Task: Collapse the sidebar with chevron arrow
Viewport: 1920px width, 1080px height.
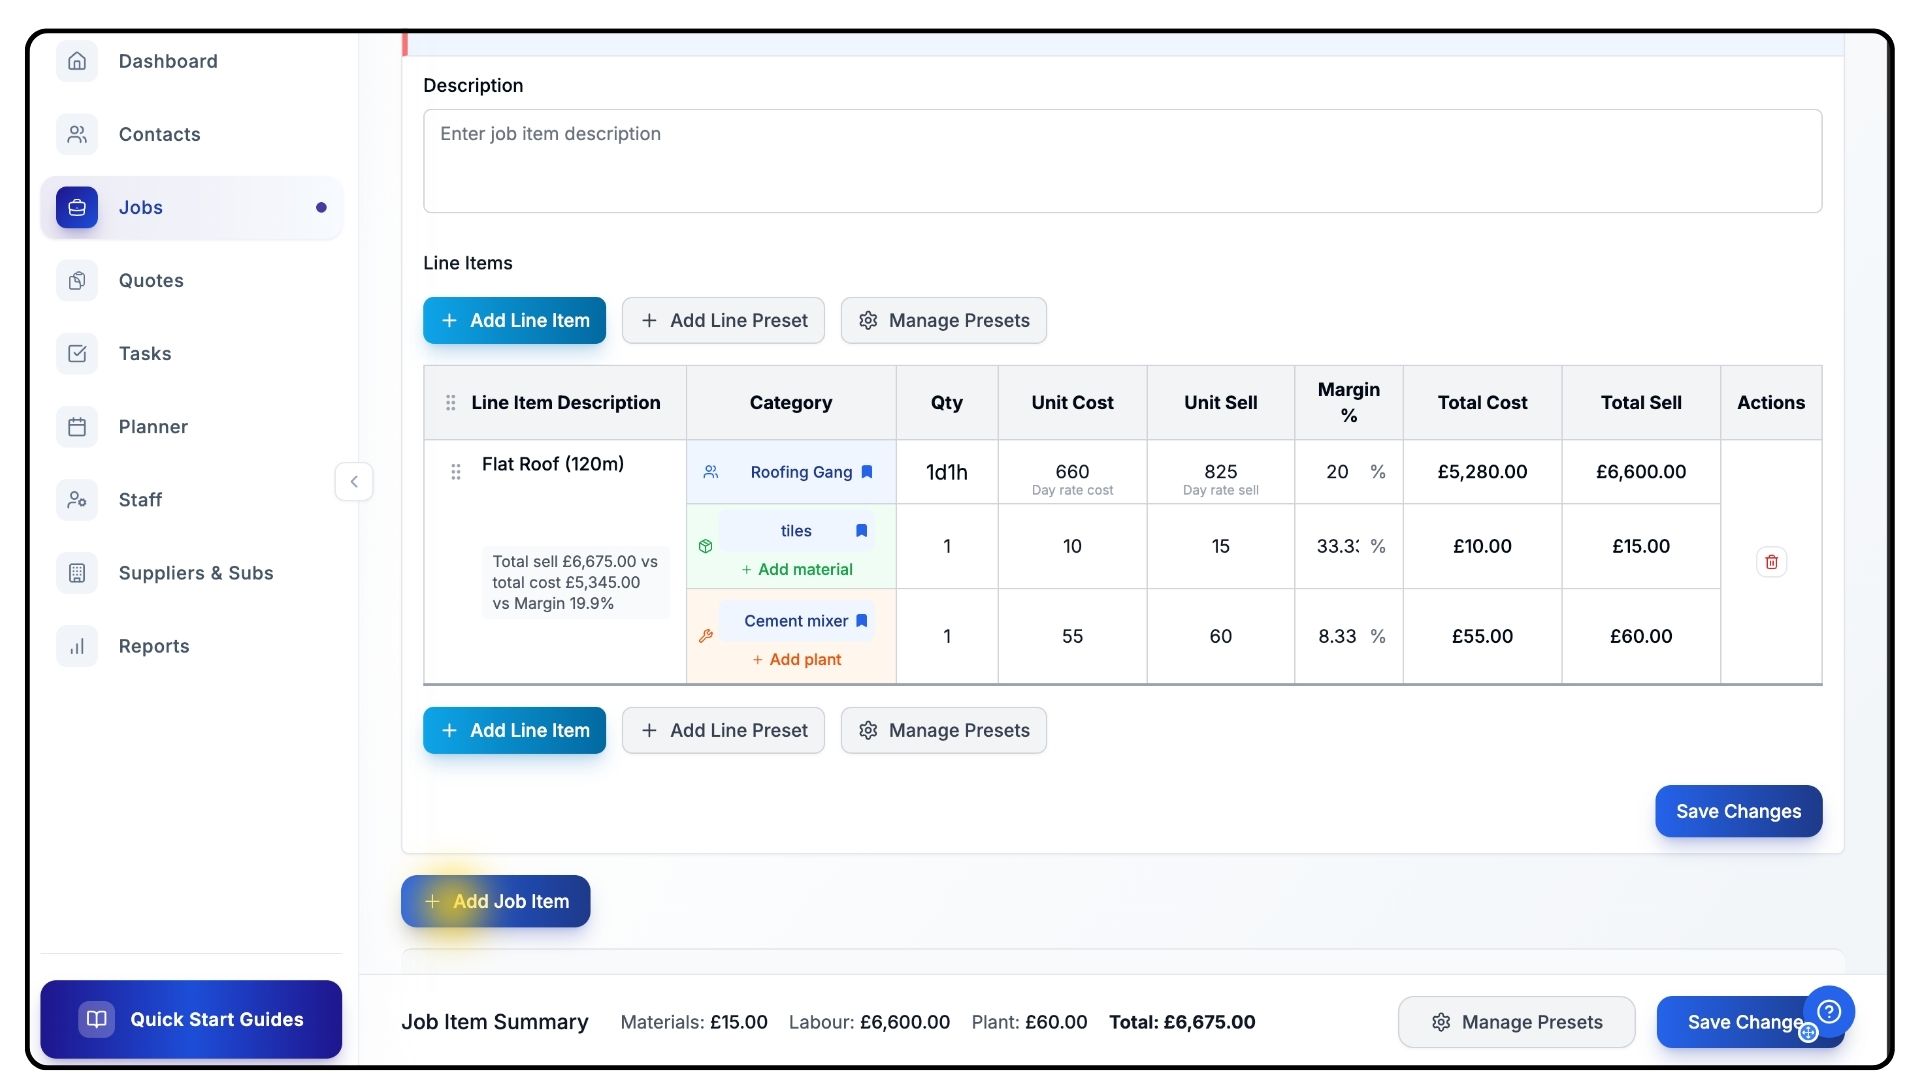Action: [354, 482]
